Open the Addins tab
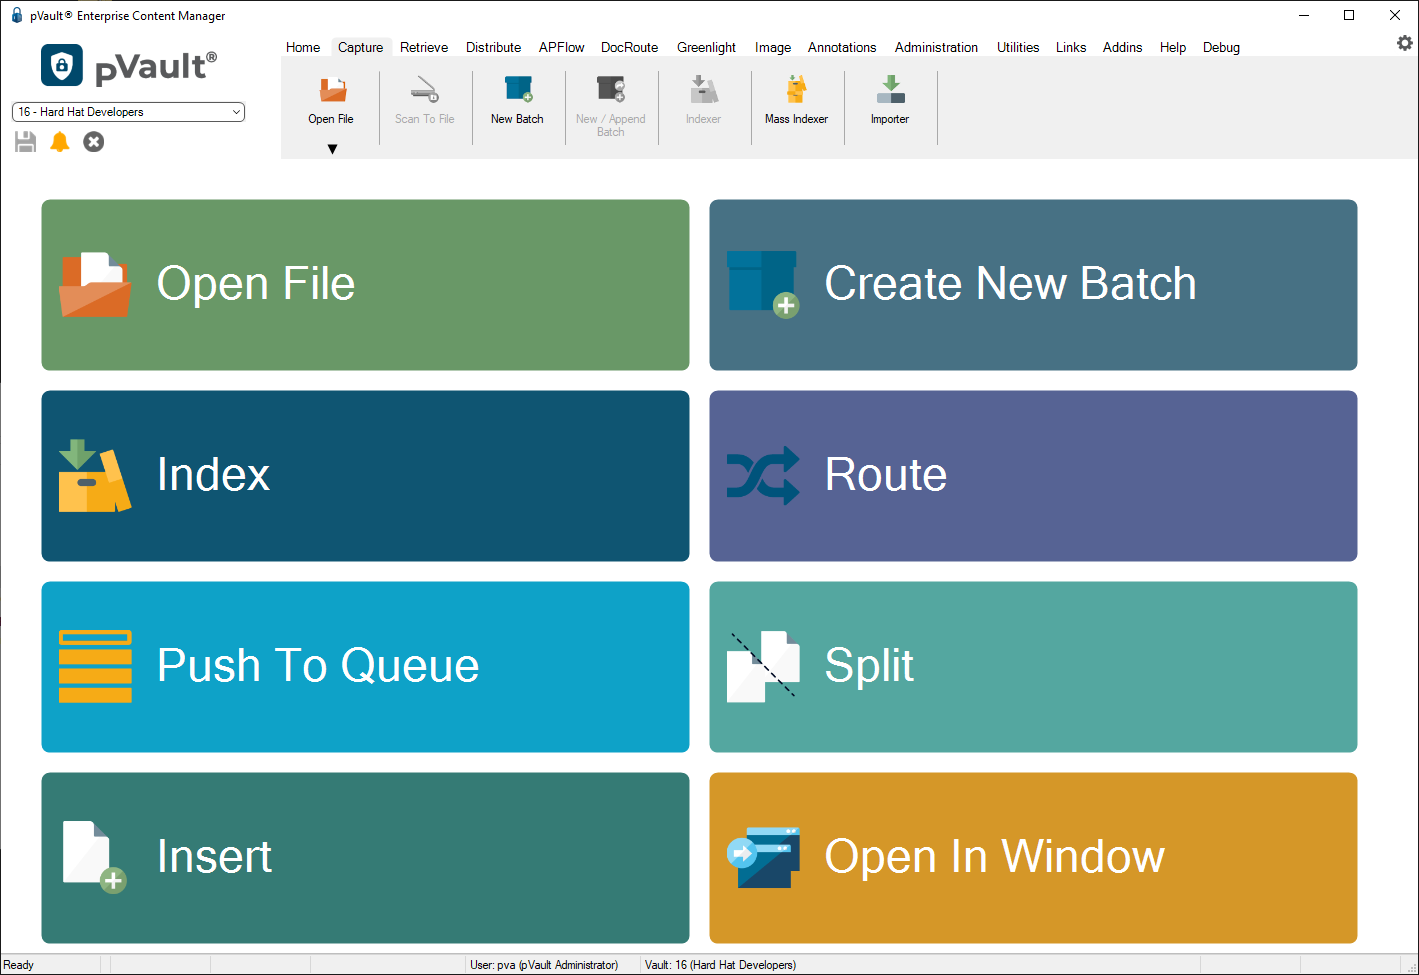This screenshot has width=1419, height=975. click(1122, 47)
